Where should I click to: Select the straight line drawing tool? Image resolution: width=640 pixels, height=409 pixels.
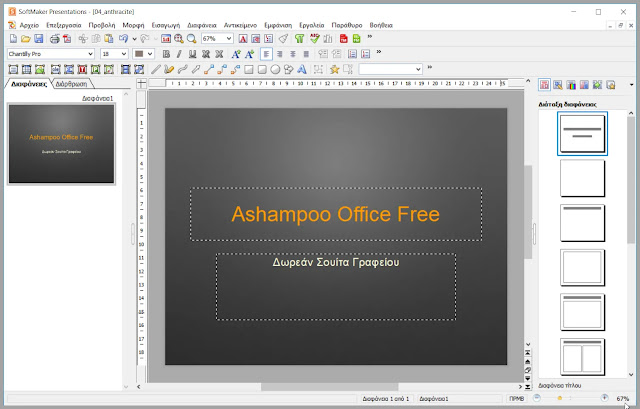tap(156, 69)
